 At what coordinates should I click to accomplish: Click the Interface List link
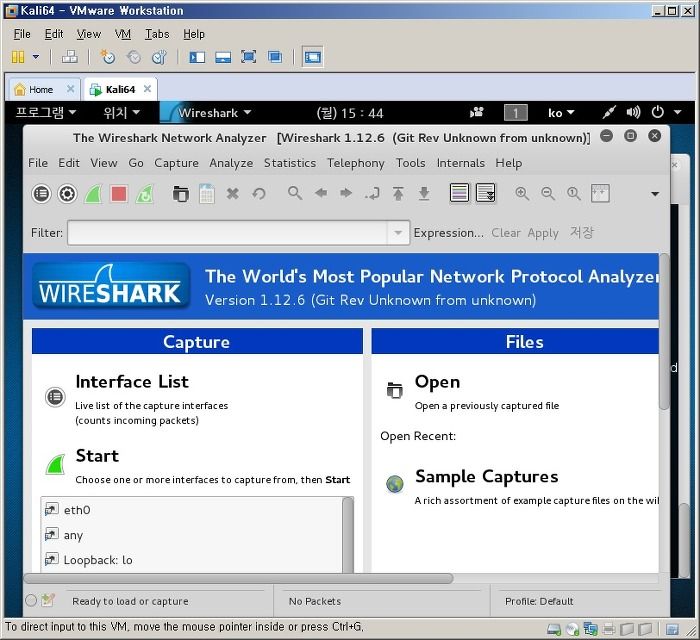pos(132,382)
